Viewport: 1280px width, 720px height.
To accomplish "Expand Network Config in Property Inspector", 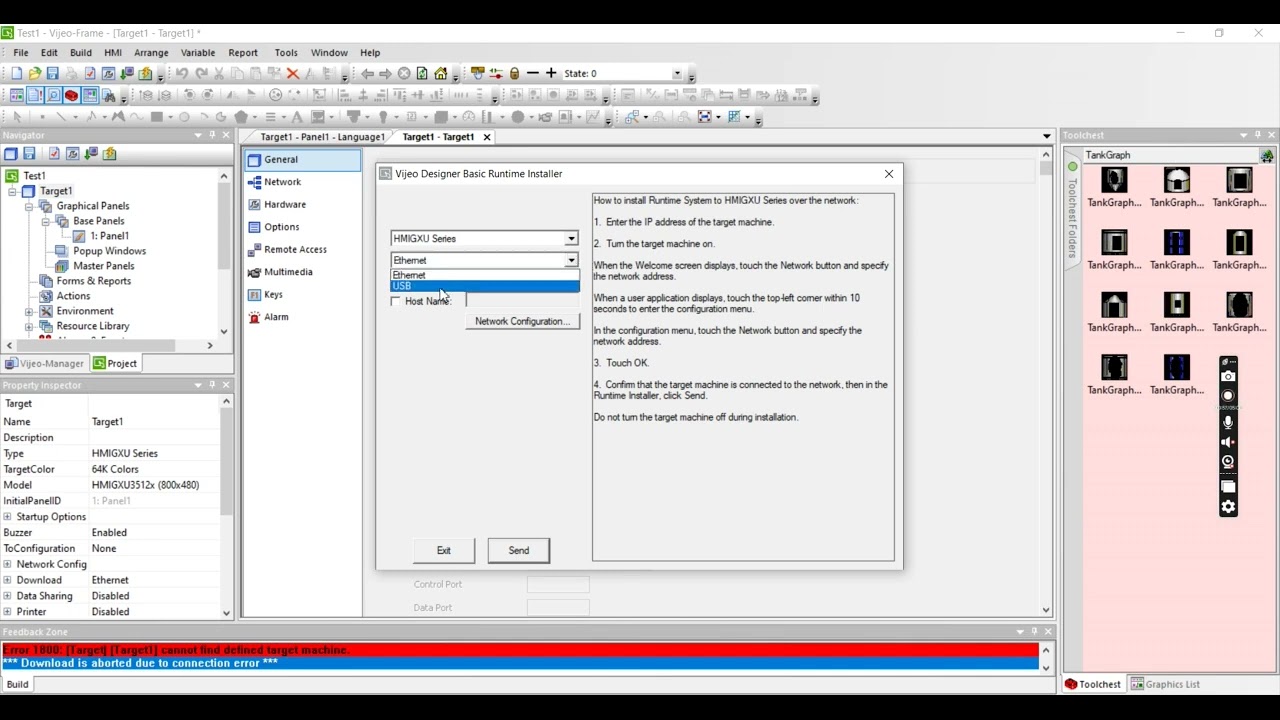I will [7, 564].
